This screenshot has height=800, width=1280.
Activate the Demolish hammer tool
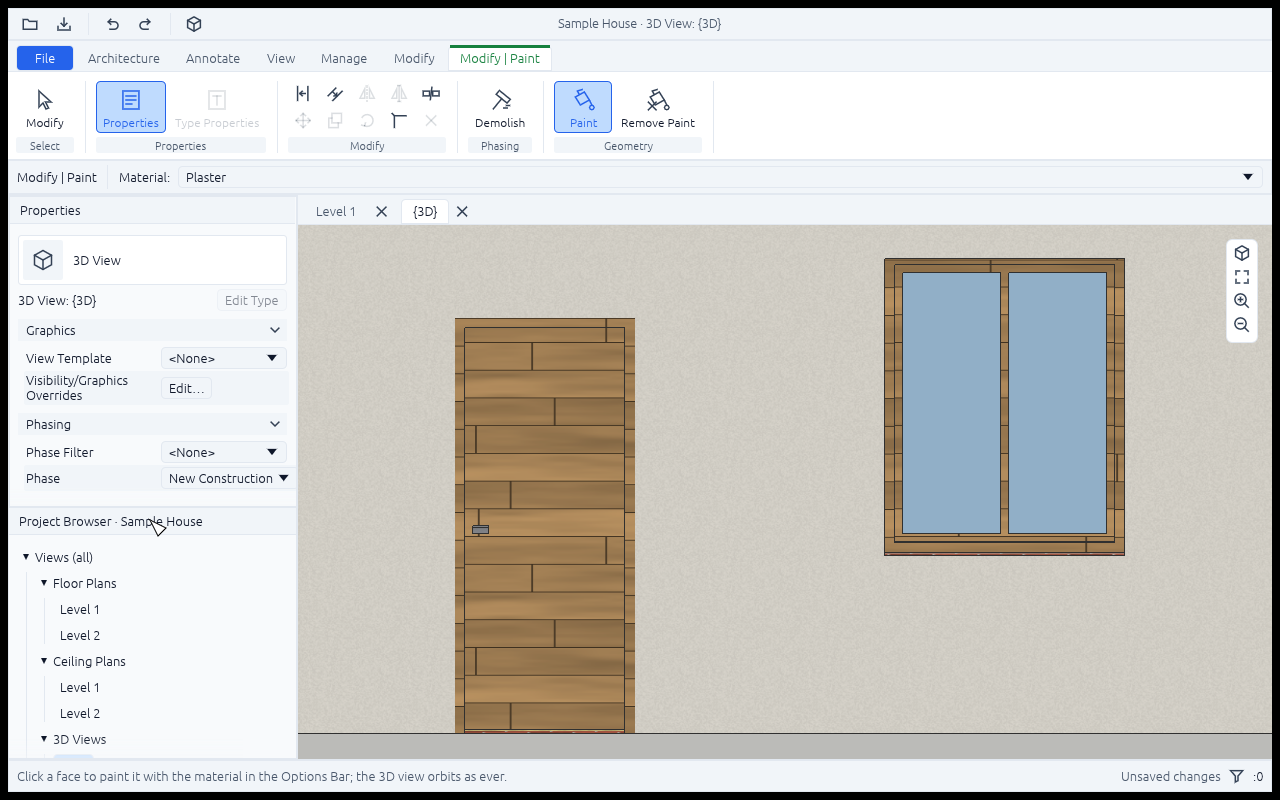[500, 107]
